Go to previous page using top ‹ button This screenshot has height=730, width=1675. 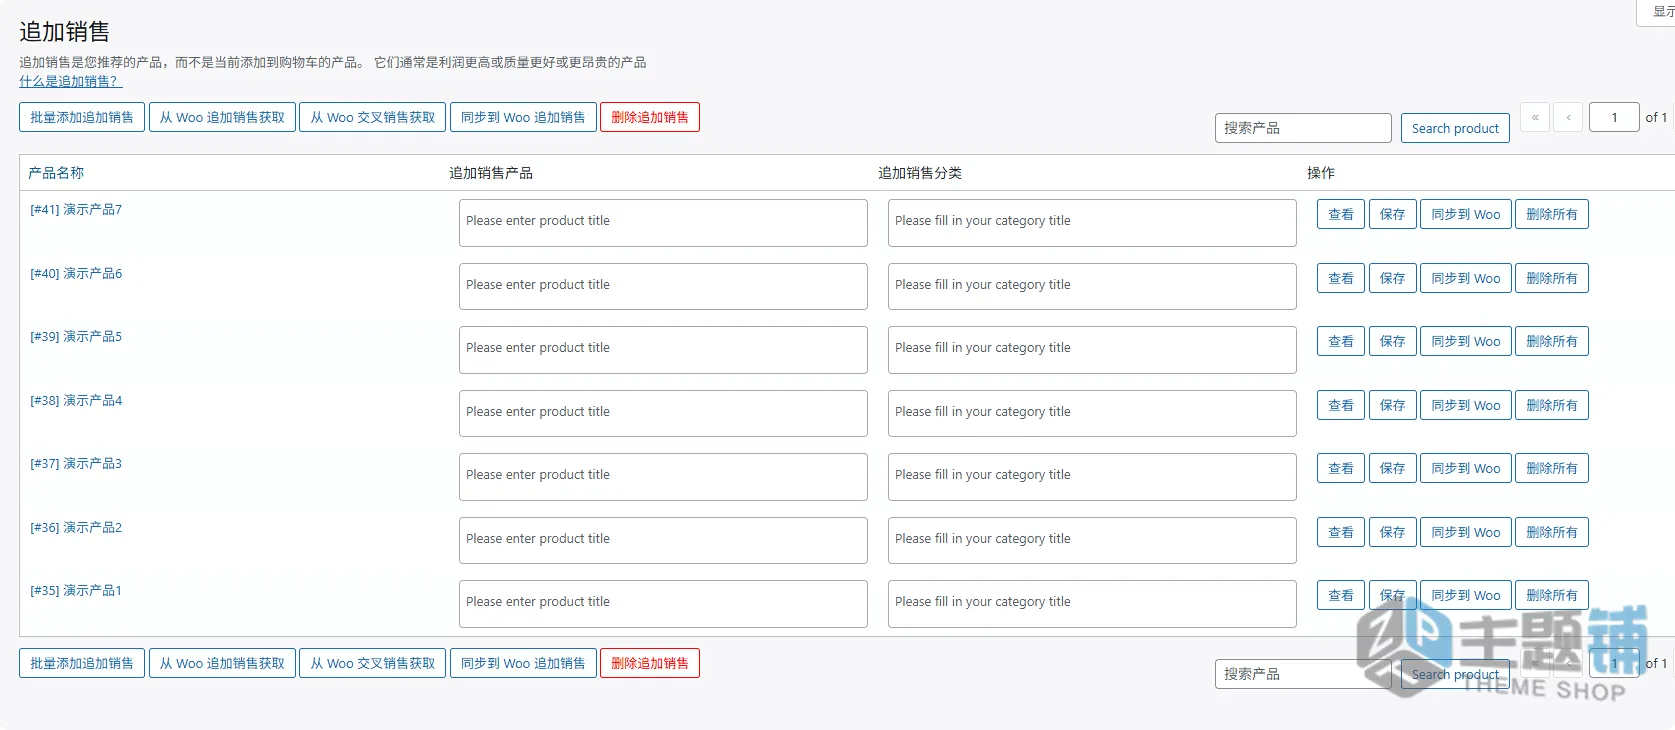[x=1568, y=117]
